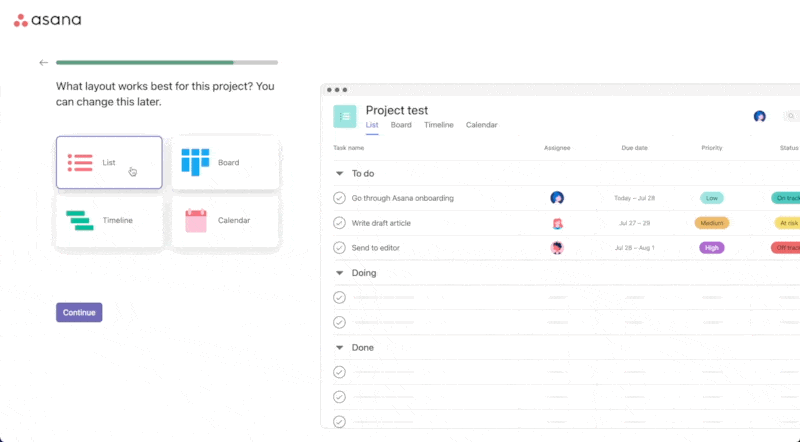The image size is (800, 442).
Task: Click the blue Board icon
Action: click(195, 162)
